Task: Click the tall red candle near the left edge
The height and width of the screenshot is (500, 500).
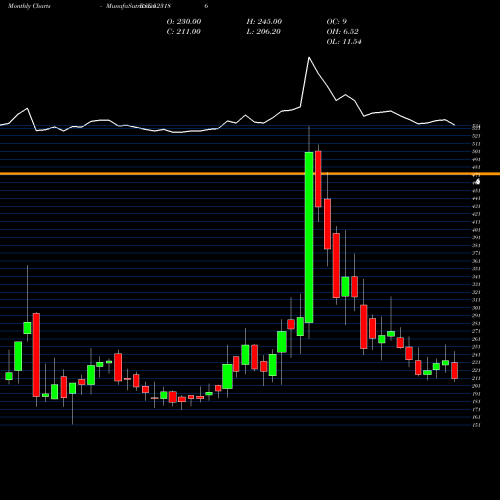Action: (36, 355)
